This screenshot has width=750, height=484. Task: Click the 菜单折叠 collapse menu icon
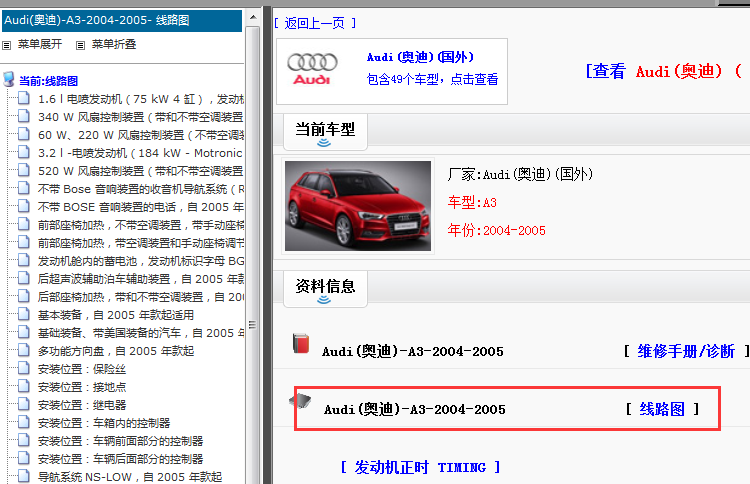(x=80, y=45)
